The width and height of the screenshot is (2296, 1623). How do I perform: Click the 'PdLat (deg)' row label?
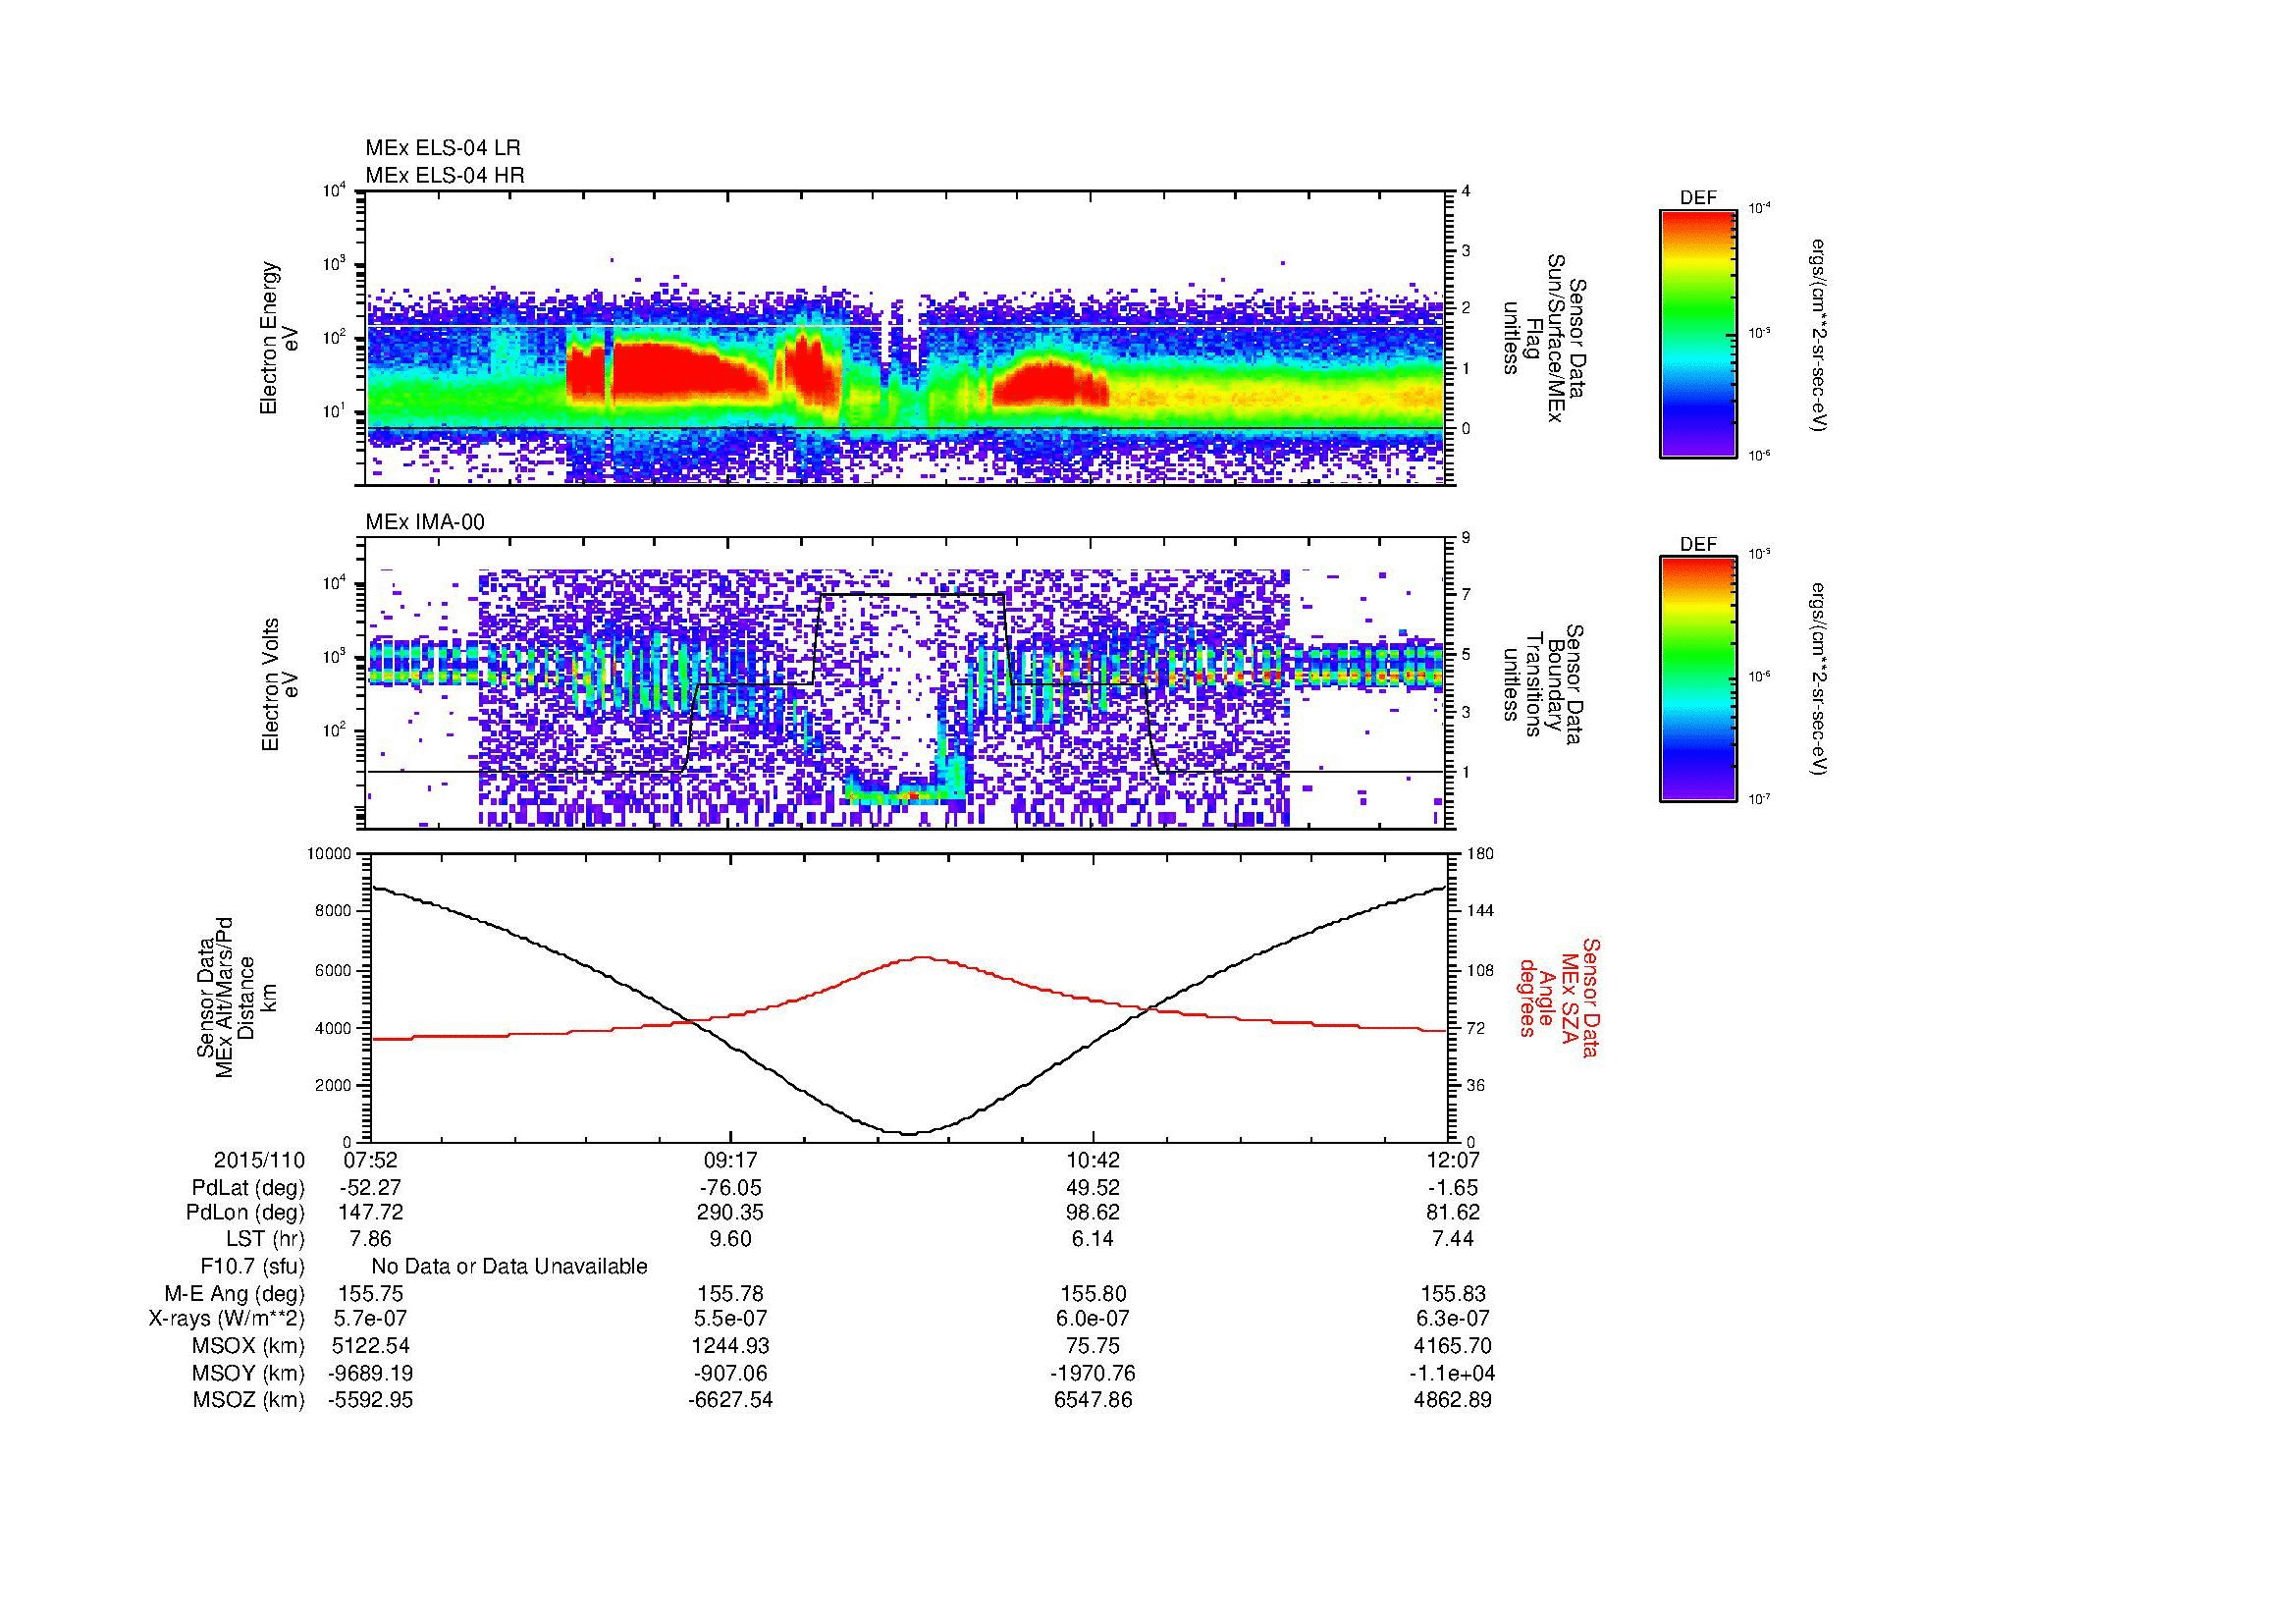click(x=248, y=1188)
